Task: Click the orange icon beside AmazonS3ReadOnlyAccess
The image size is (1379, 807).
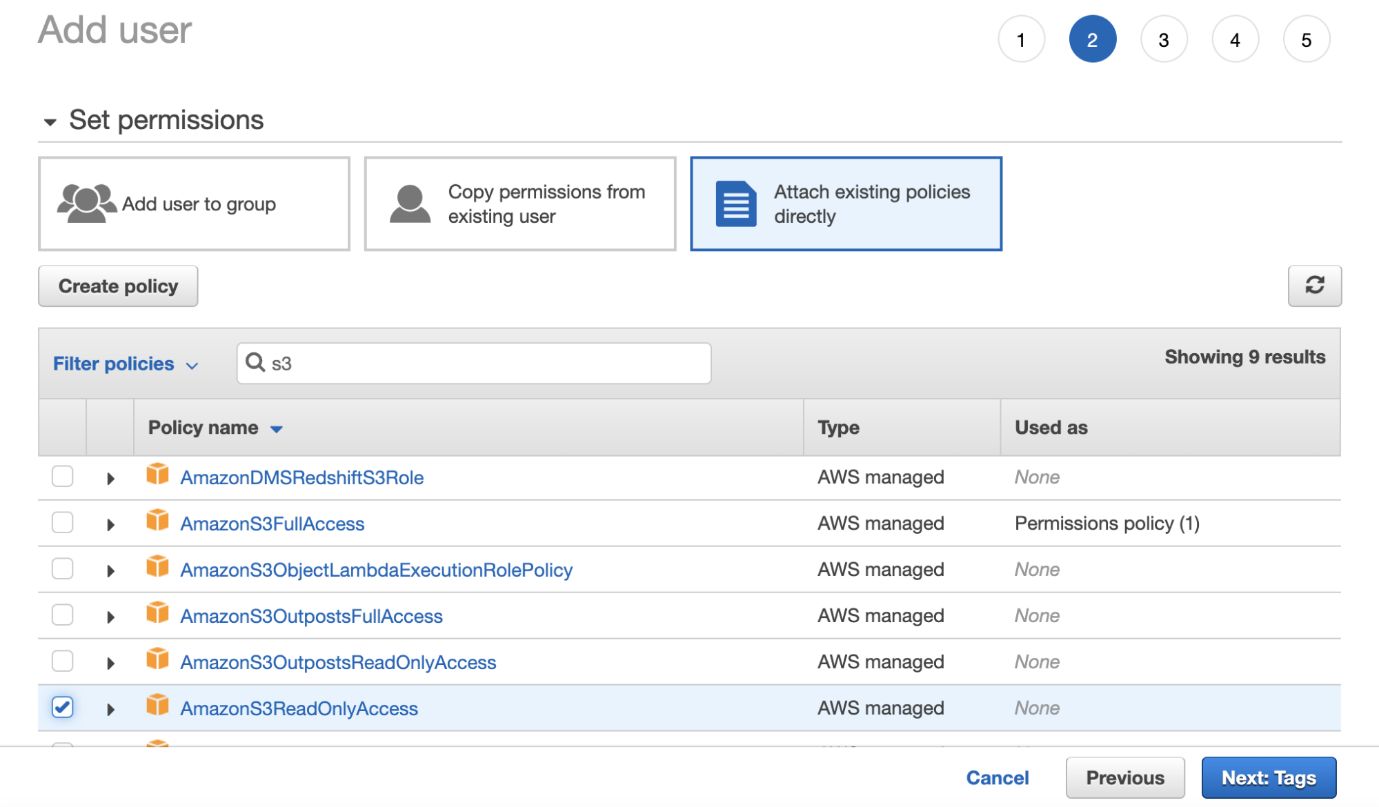Action: (157, 707)
